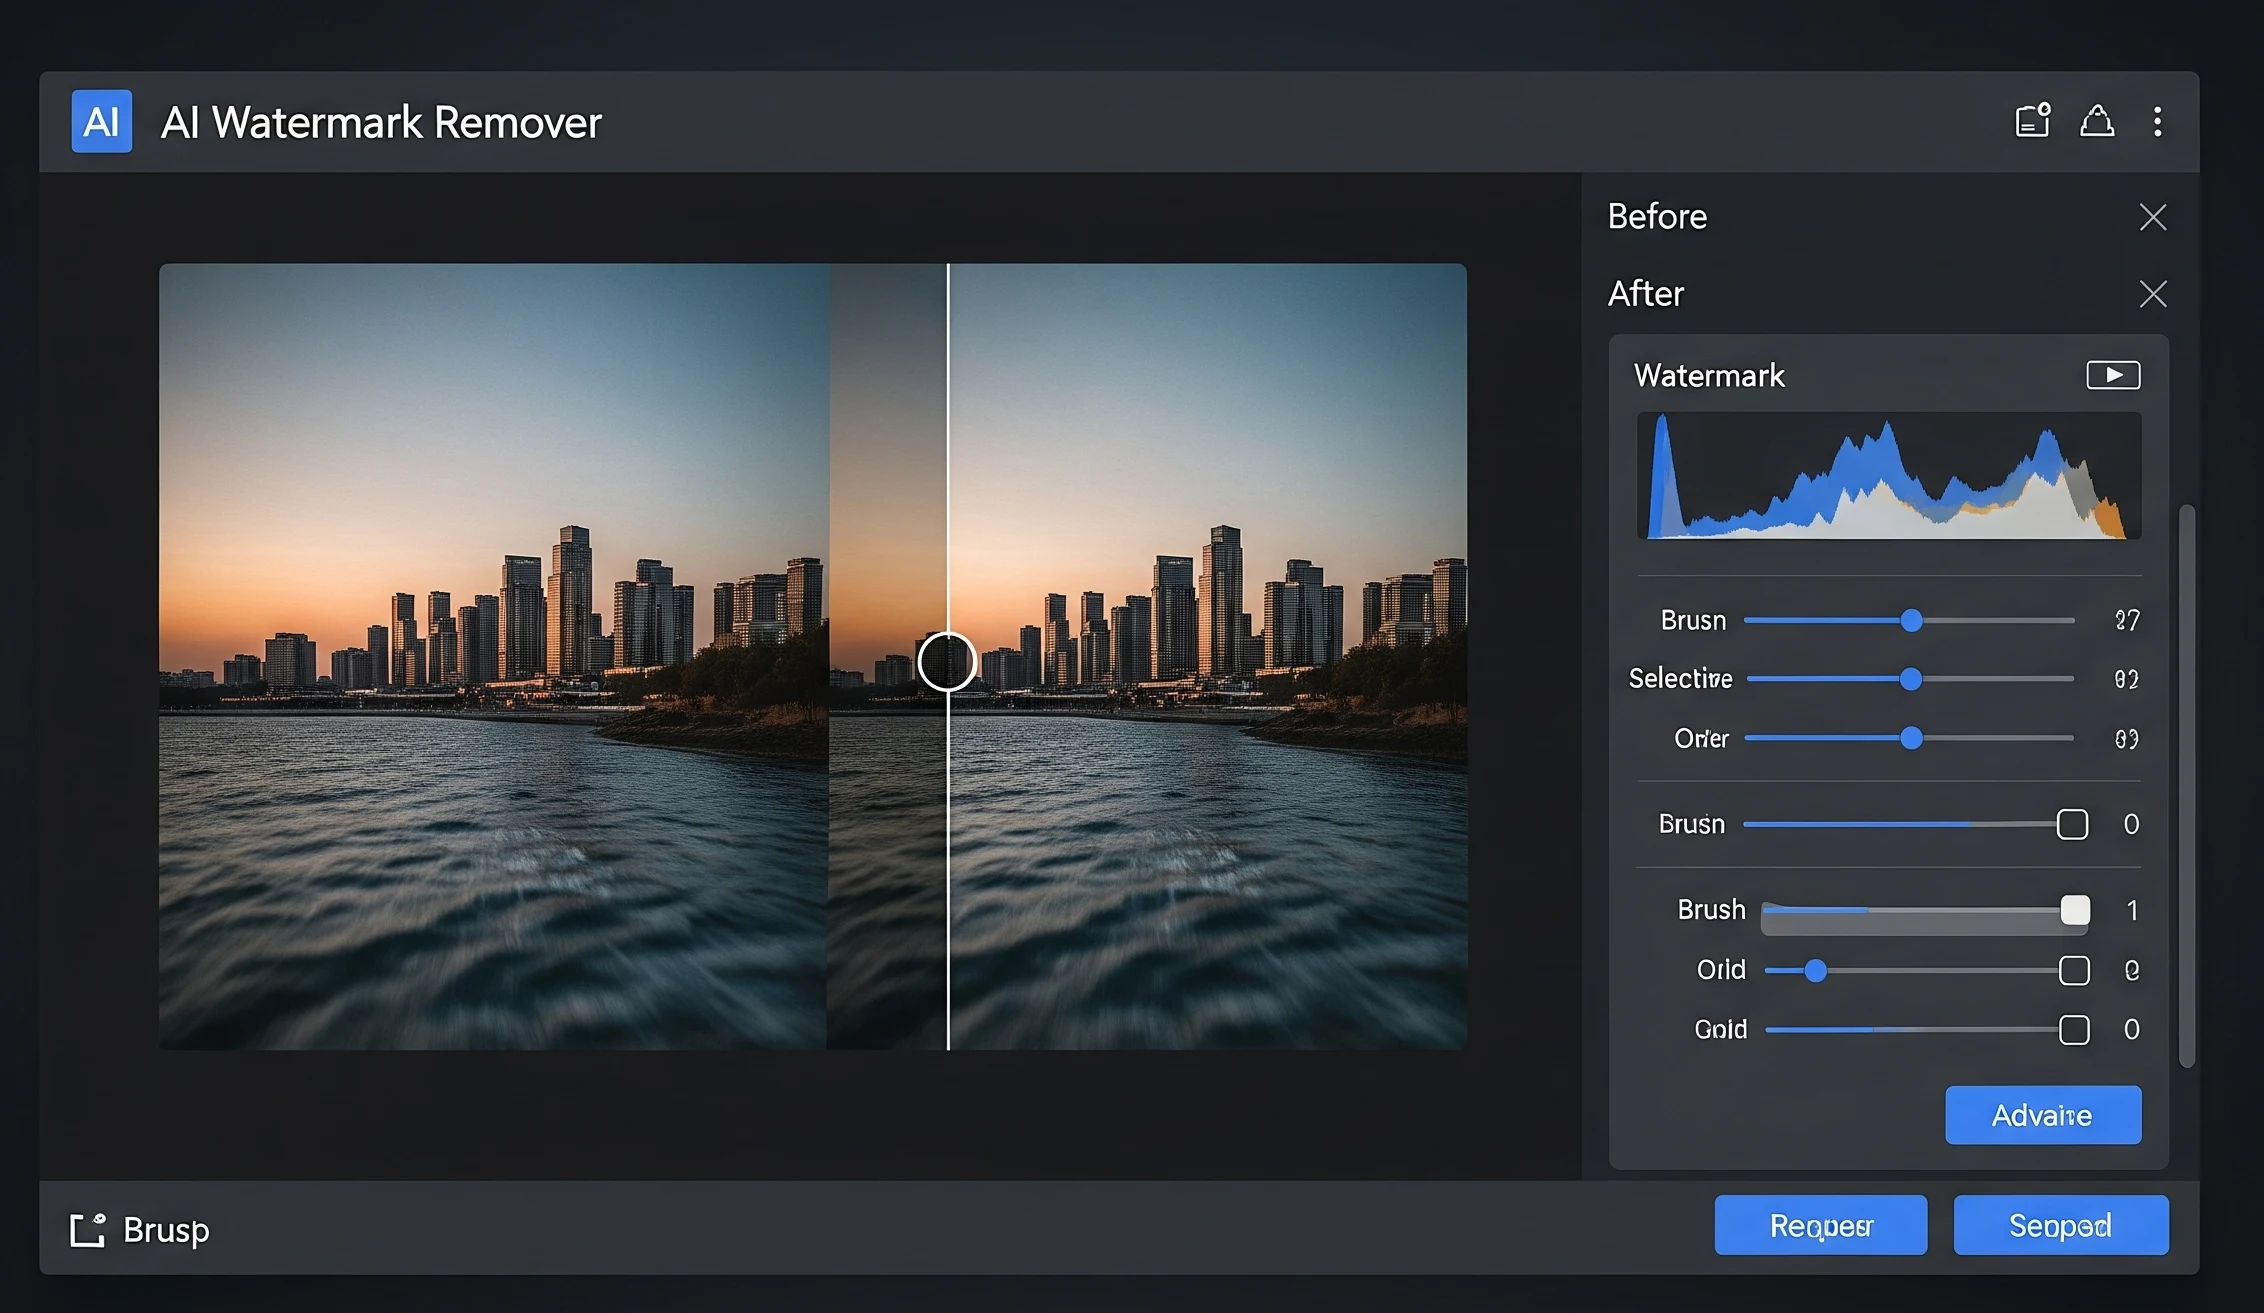This screenshot has height=1313, width=2264.
Task: Click the Advaire button
Action: [x=2042, y=1115]
